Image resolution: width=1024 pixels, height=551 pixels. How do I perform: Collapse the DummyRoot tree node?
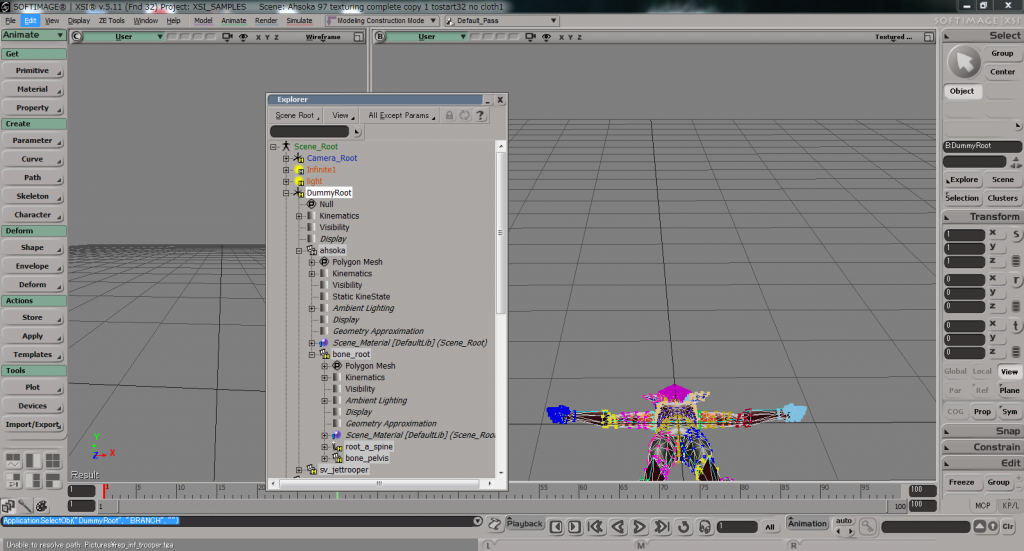click(286, 193)
